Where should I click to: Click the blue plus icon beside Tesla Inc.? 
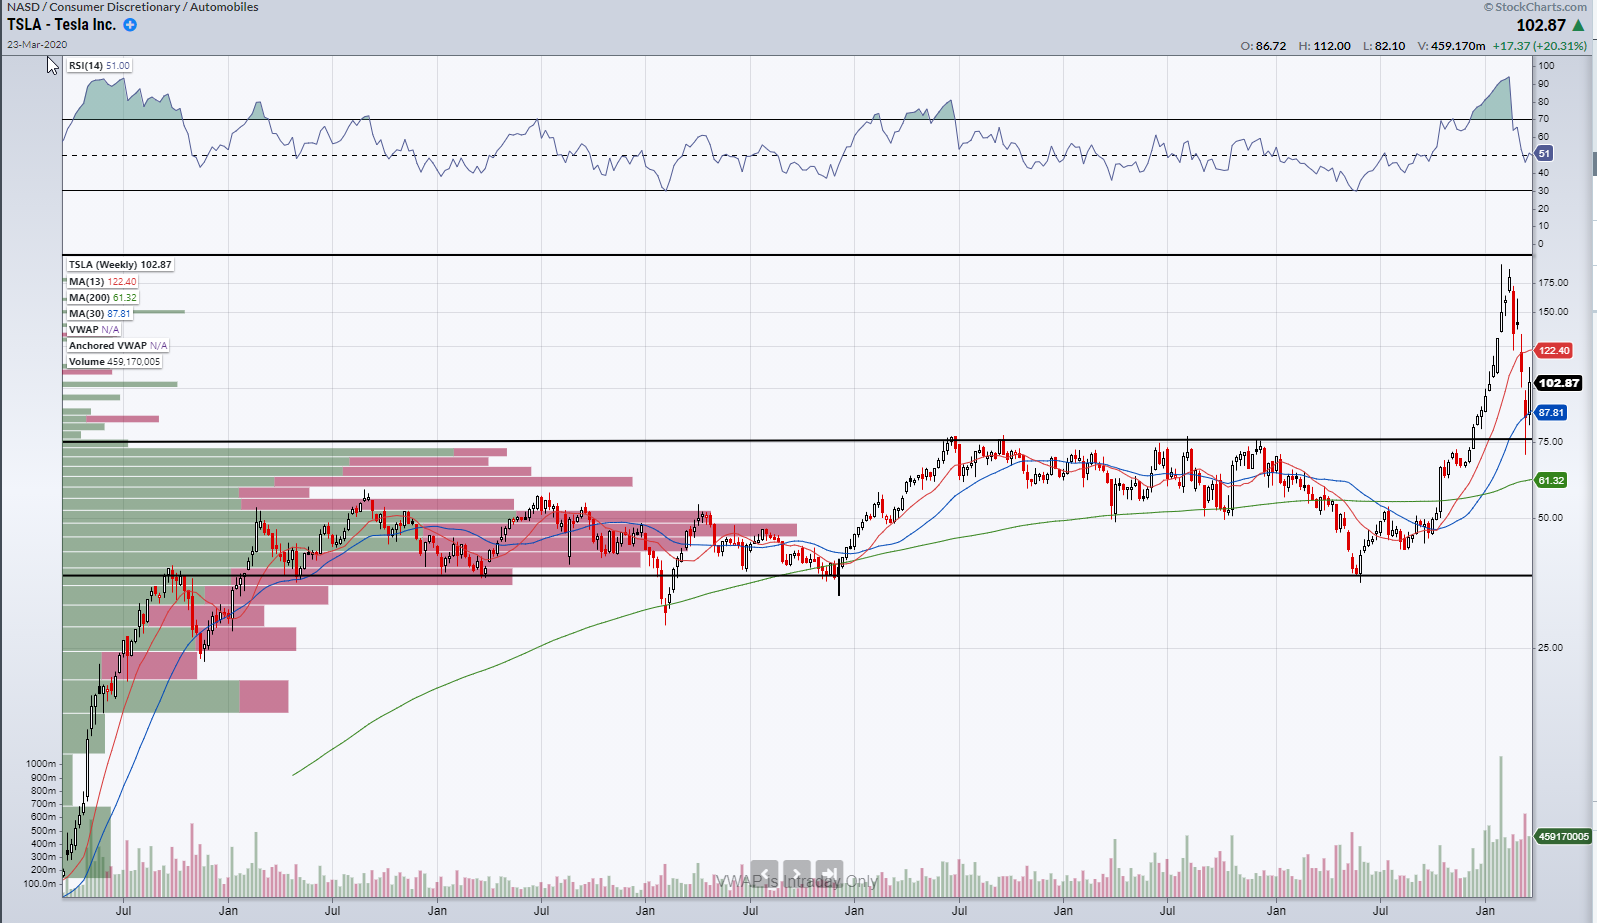point(130,25)
